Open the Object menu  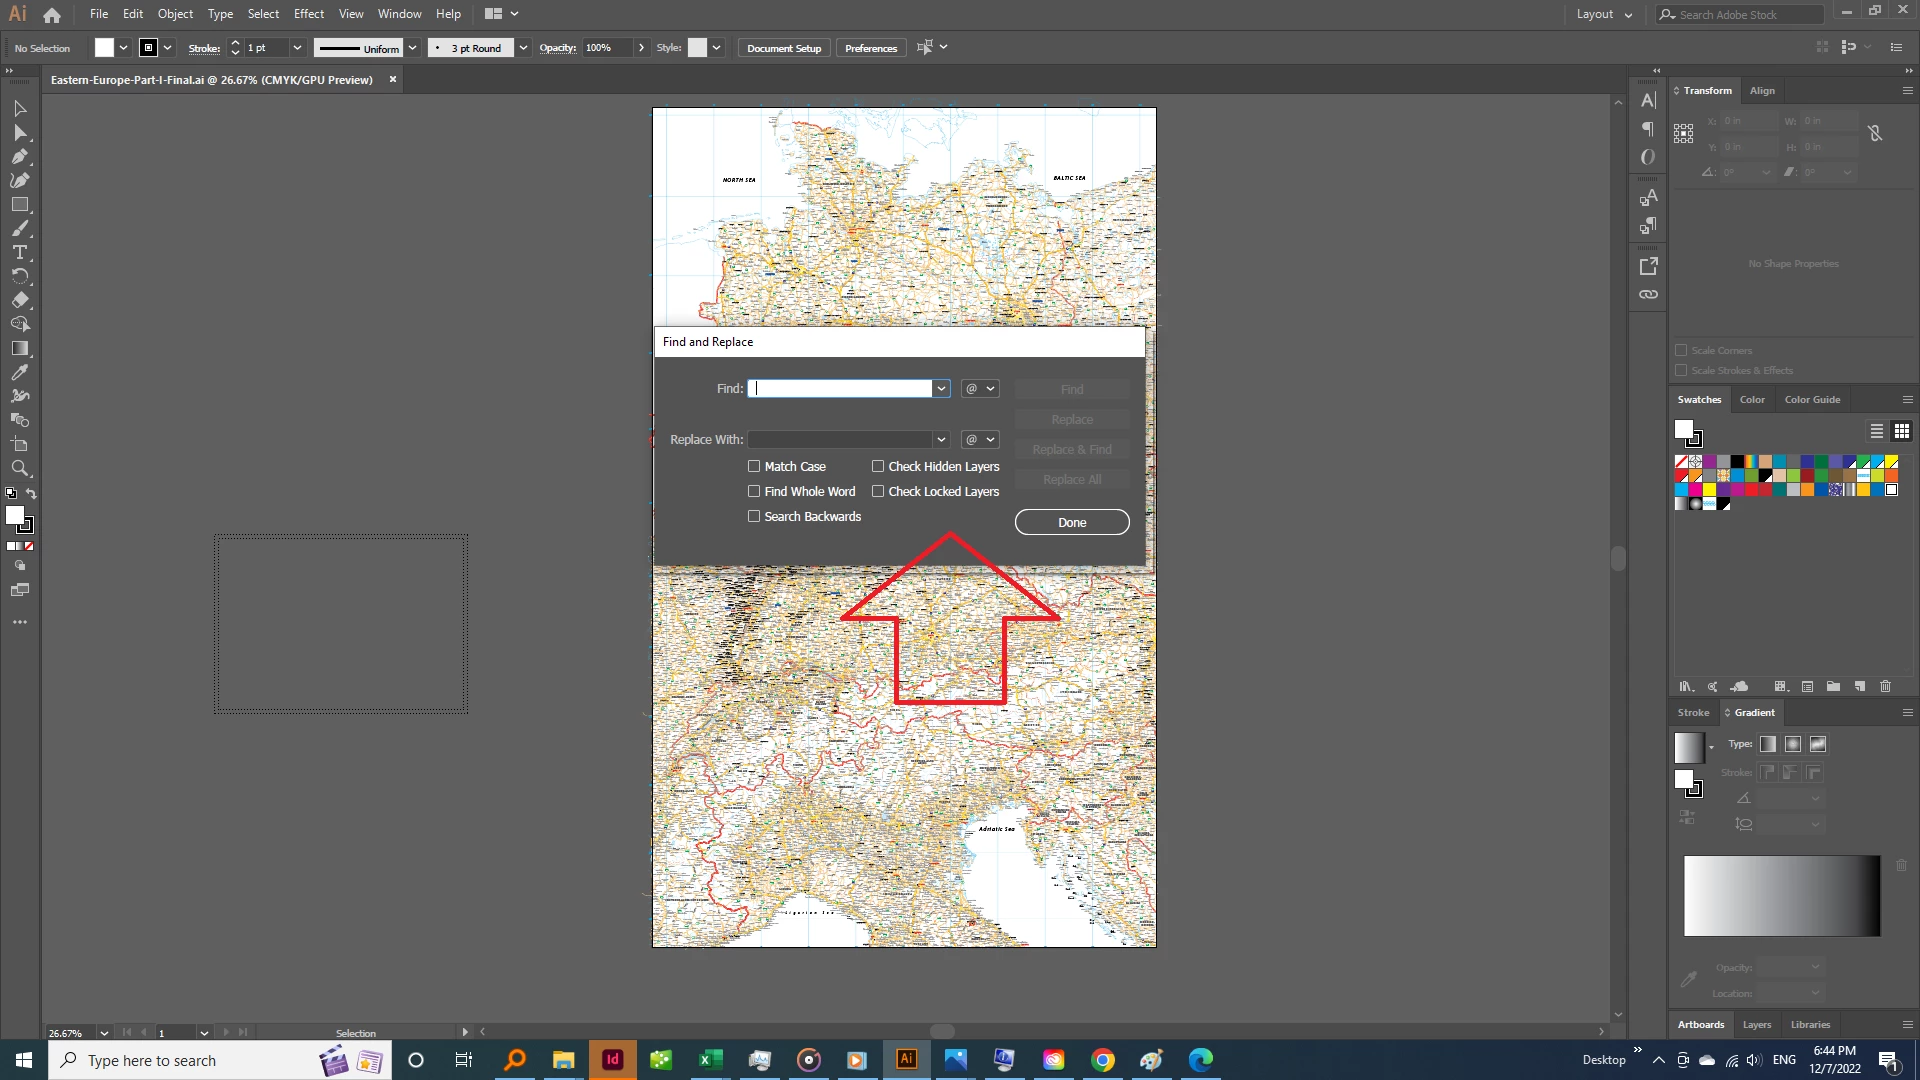pos(175,14)
